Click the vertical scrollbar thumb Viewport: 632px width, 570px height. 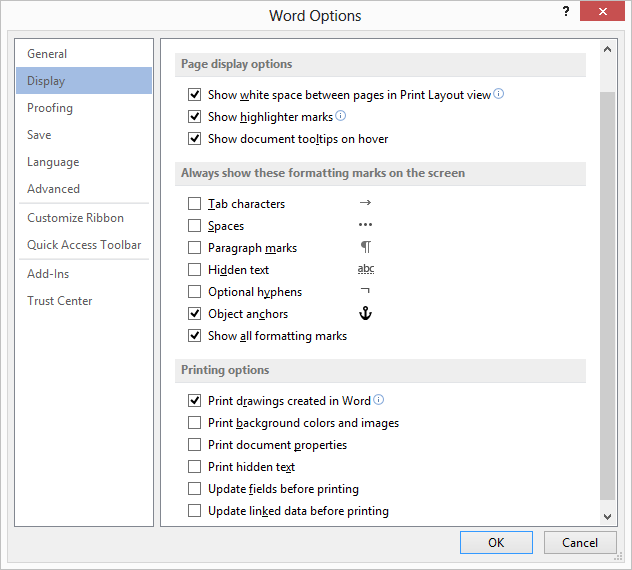607,295
